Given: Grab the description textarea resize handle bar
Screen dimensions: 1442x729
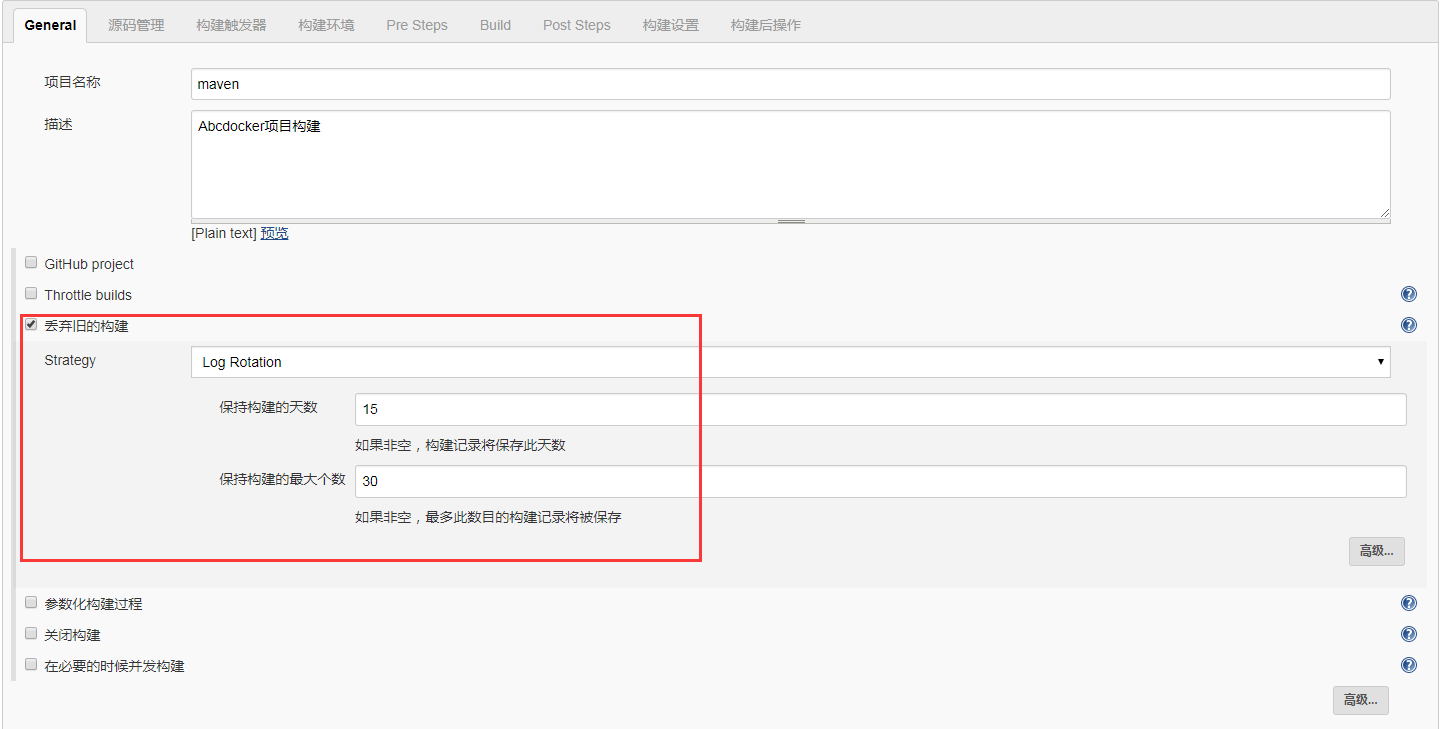Looking at the screenshot, I should 791,221.
